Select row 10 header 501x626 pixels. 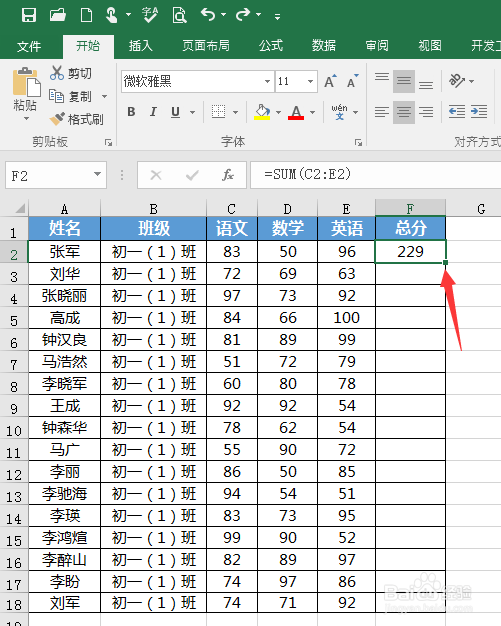14,430
